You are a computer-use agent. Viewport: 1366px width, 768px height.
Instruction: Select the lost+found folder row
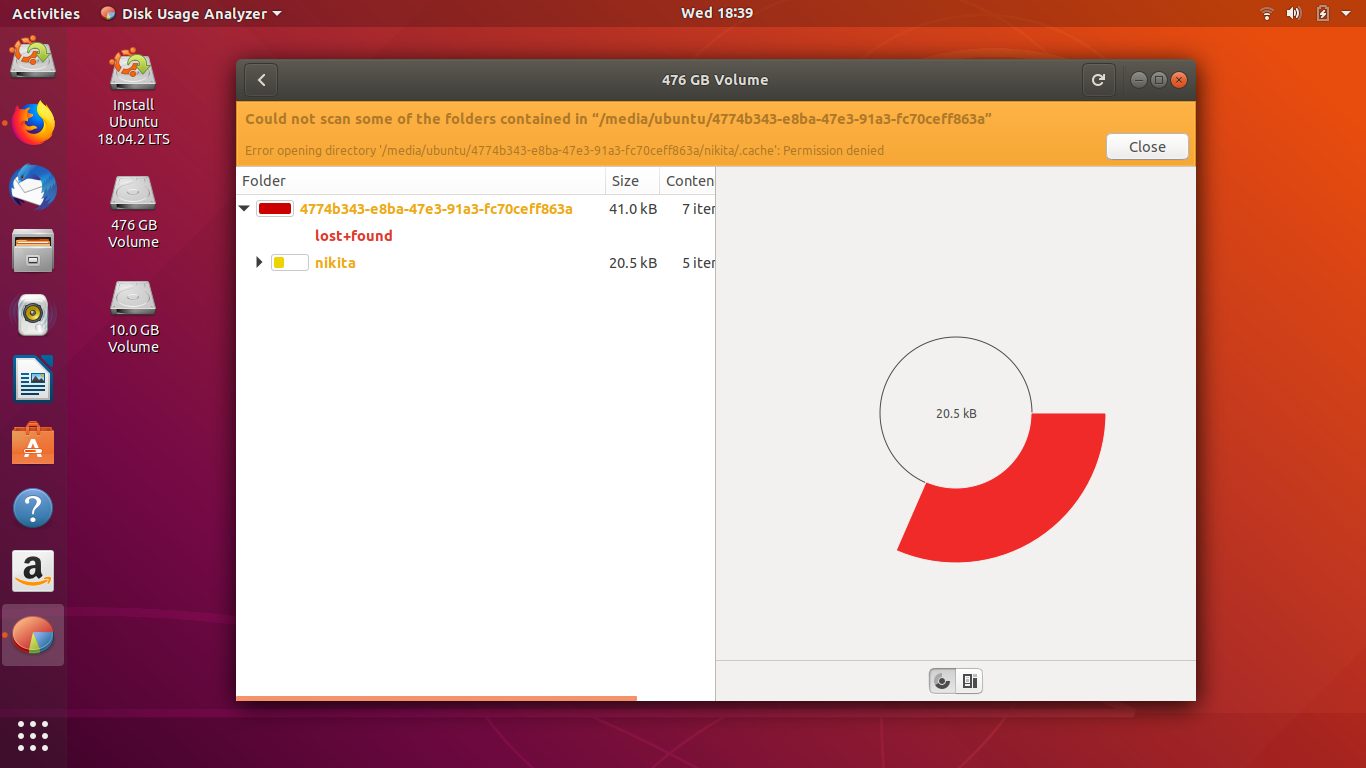(x=476, y=236)
